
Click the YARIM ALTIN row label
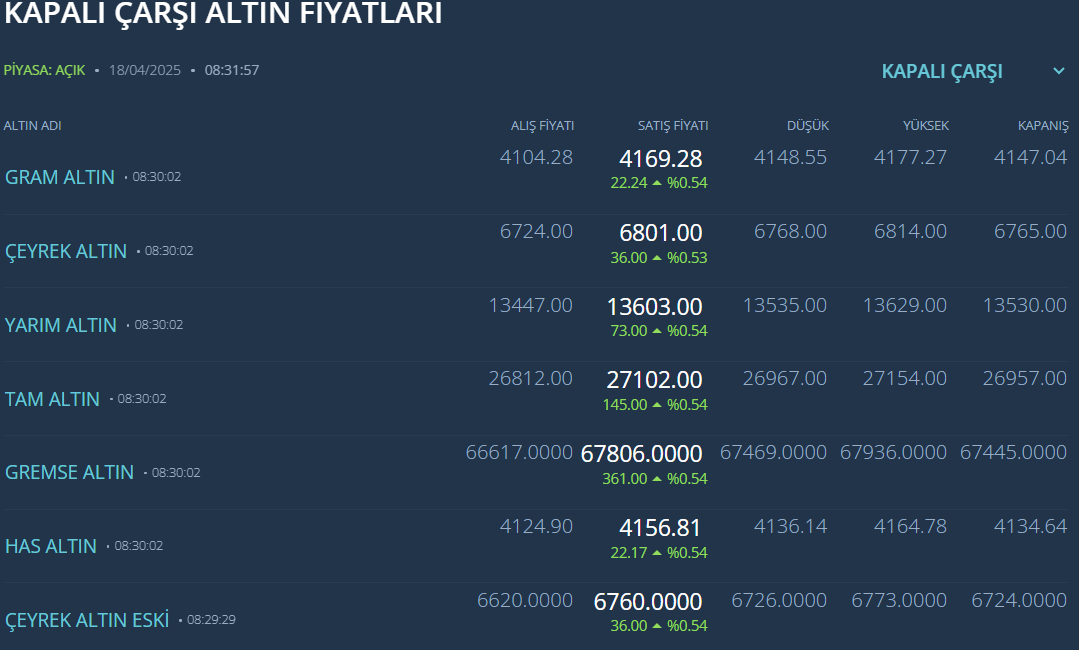(x=61, y=325)
